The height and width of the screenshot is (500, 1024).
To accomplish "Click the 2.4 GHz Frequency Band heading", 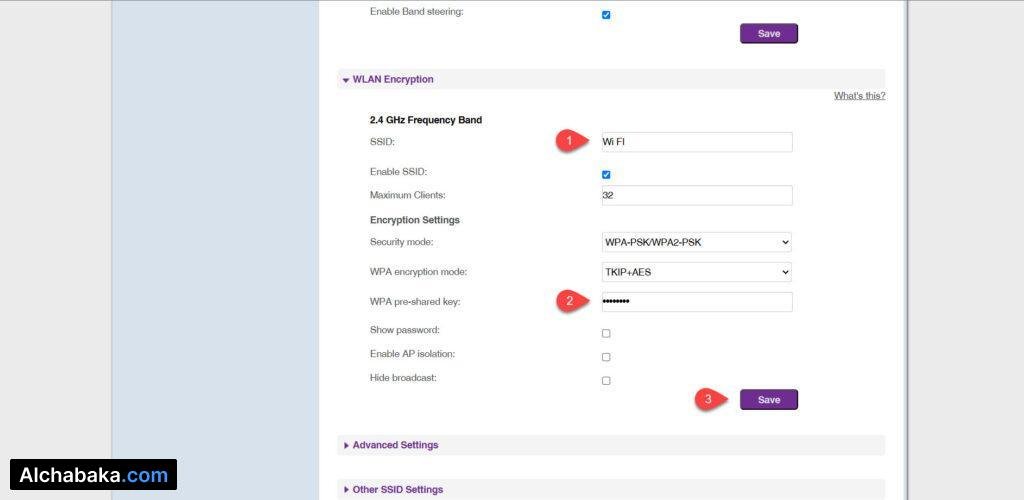I will (426, 120).
